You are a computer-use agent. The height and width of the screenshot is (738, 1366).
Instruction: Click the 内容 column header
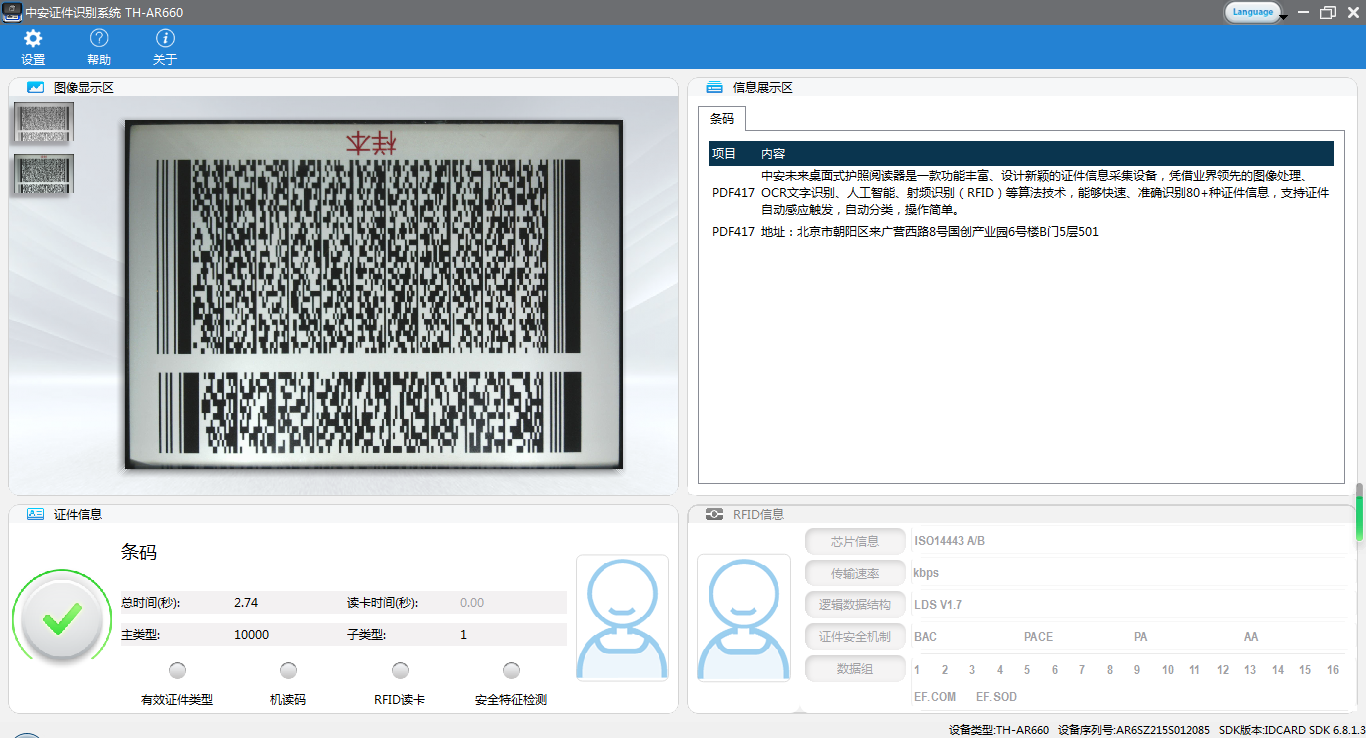(773, 153)
